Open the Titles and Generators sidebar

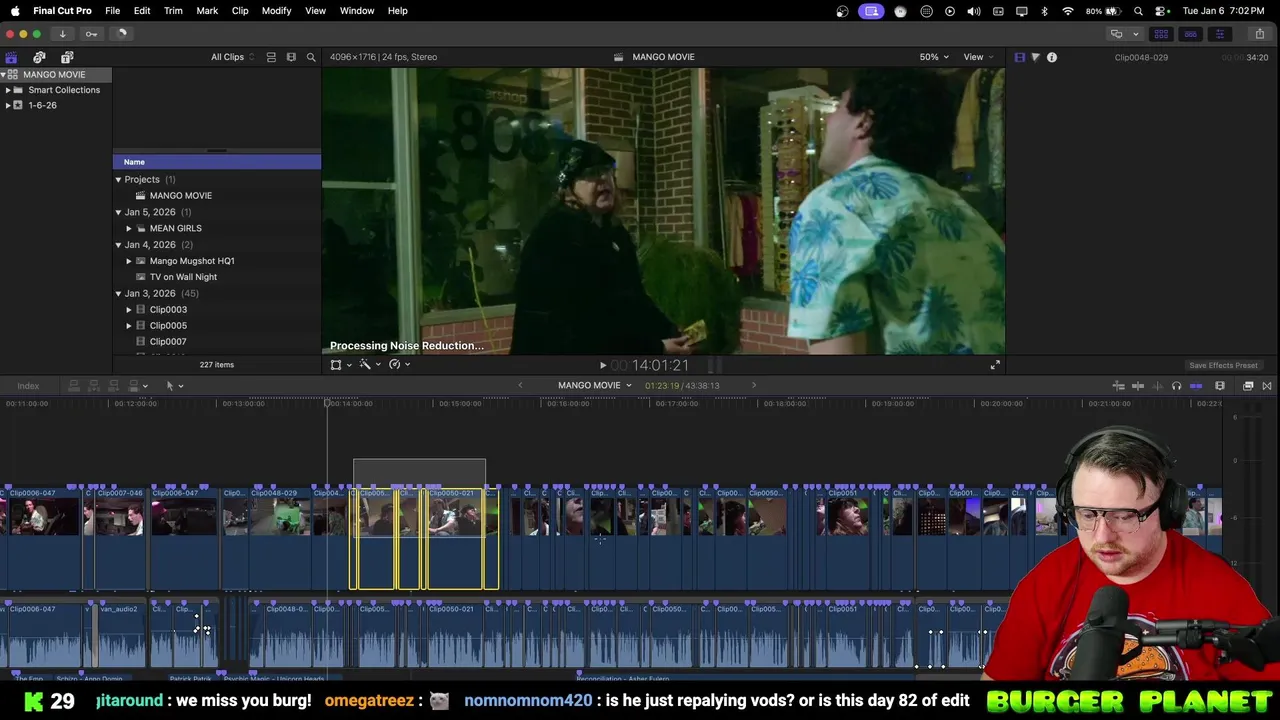tap(67, 57)
